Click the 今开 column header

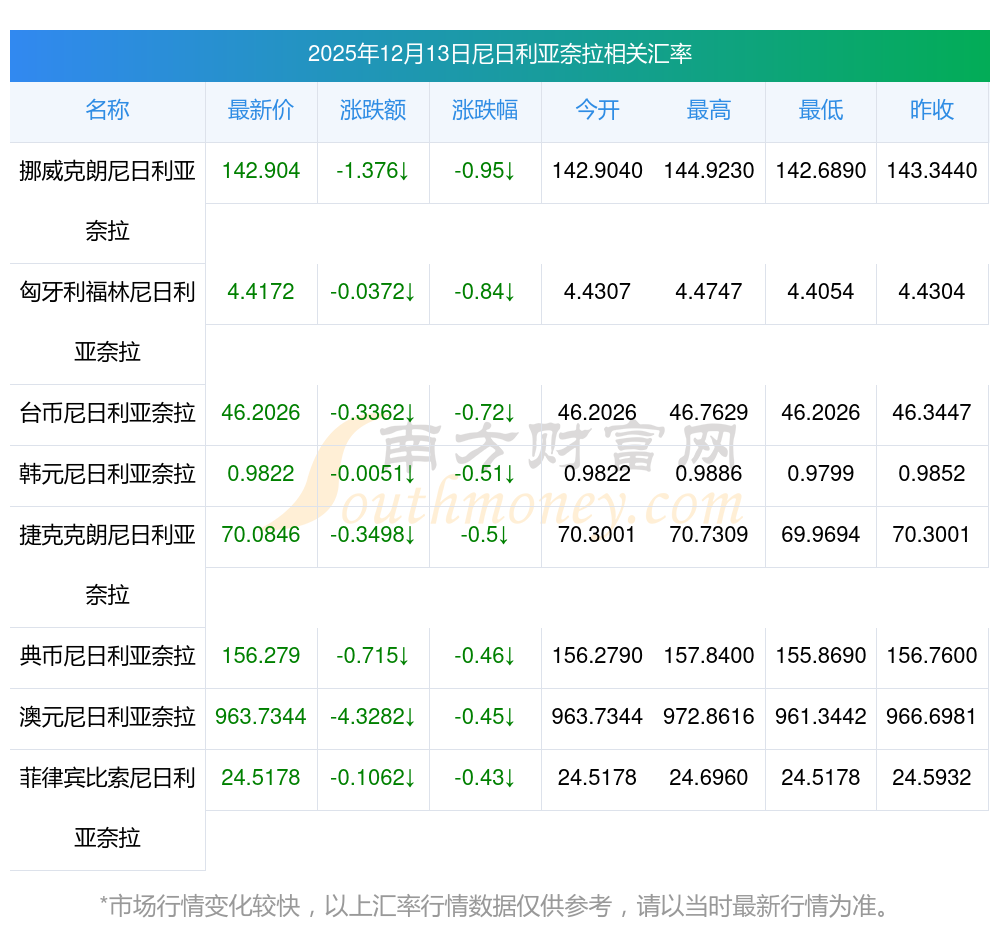597,110
